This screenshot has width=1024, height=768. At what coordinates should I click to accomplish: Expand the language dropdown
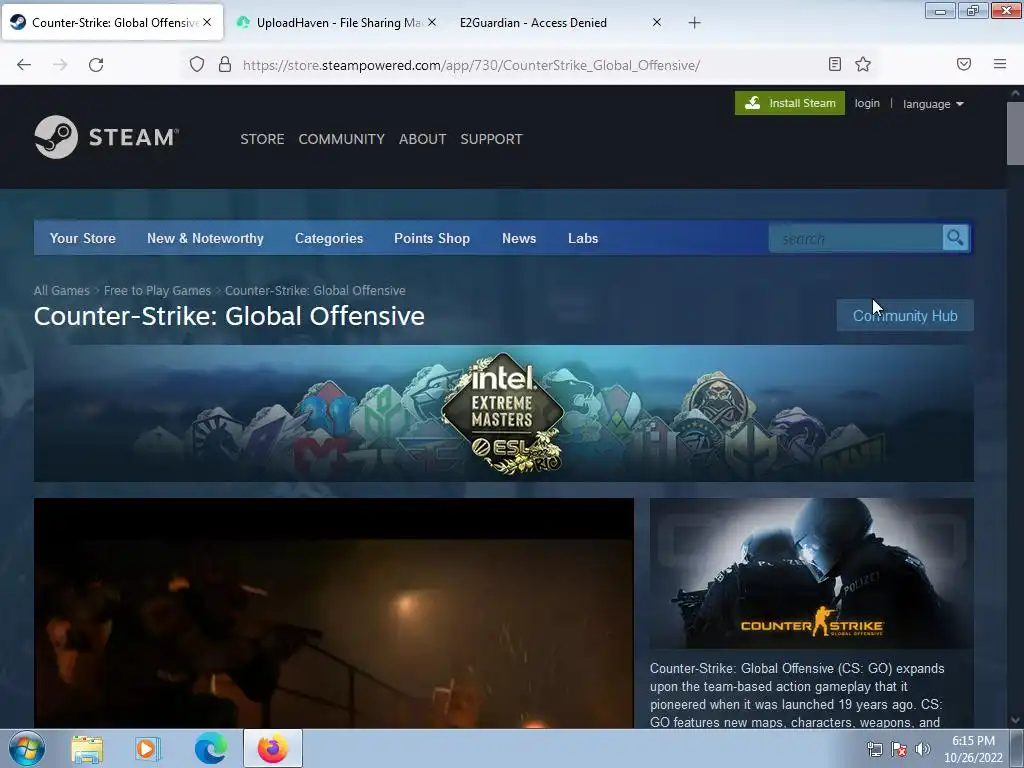[933, 104]
